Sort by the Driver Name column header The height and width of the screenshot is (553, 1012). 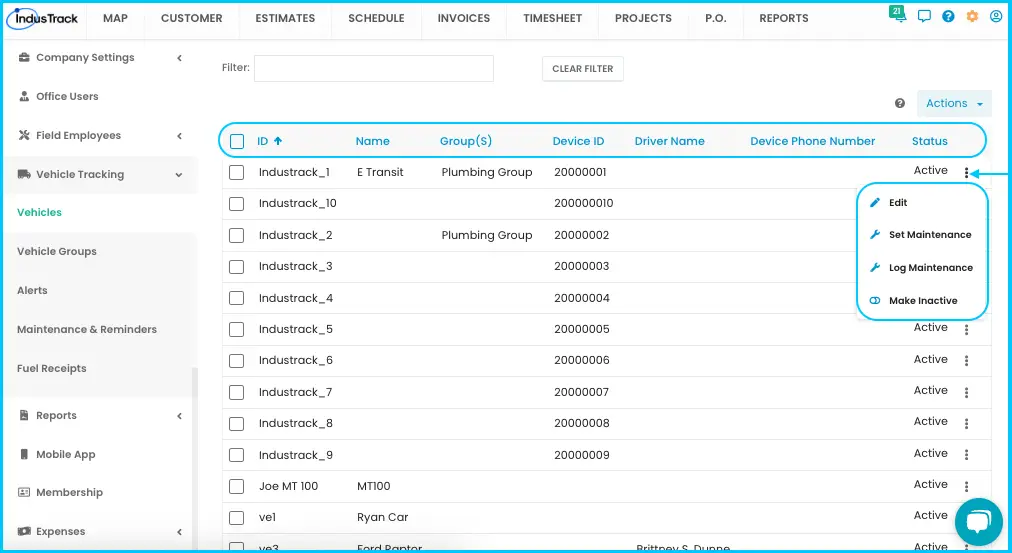tap(669, 141)
